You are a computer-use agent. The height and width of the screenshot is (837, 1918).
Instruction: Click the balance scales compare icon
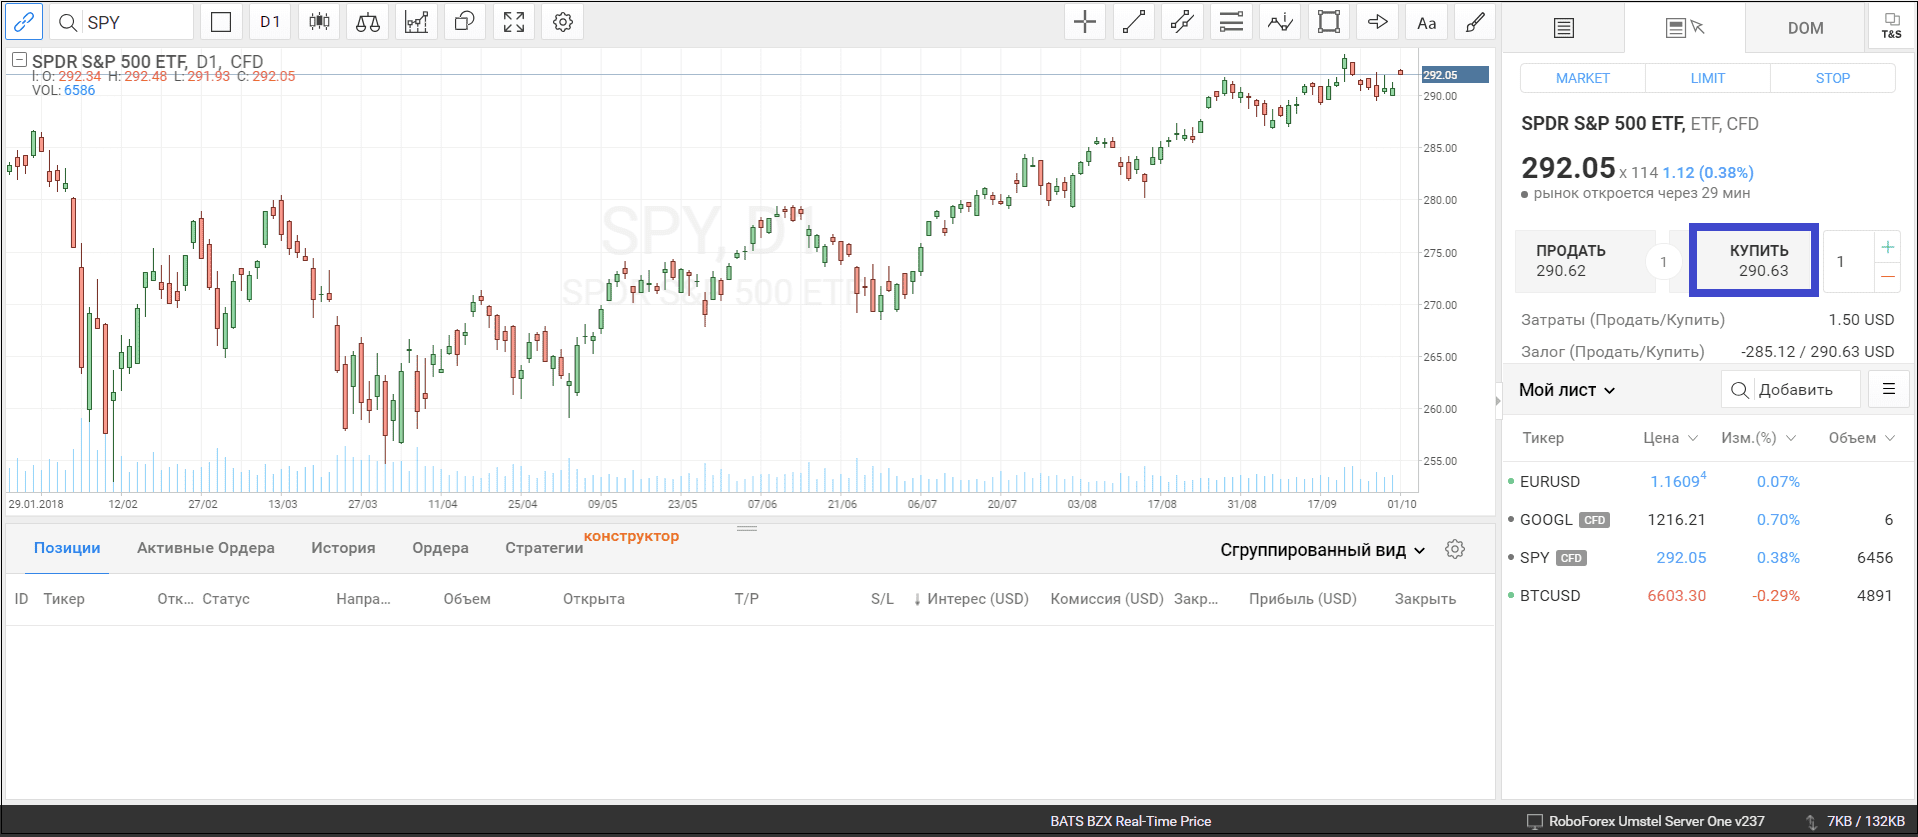[368, 21]
